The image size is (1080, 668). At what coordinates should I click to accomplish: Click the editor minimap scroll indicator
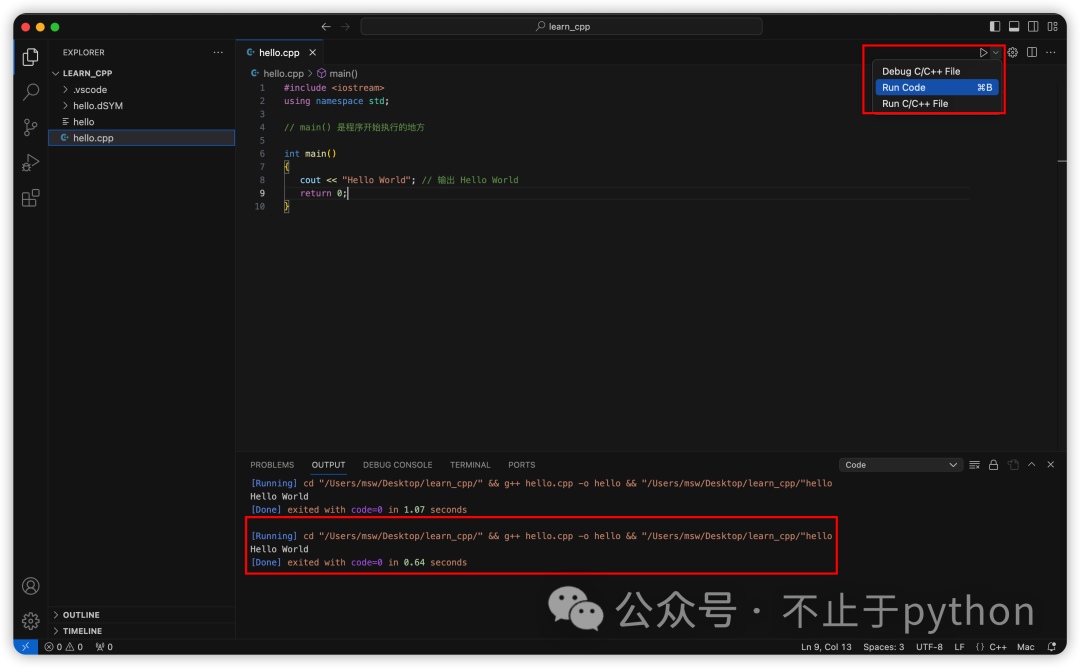[1061, 161]
